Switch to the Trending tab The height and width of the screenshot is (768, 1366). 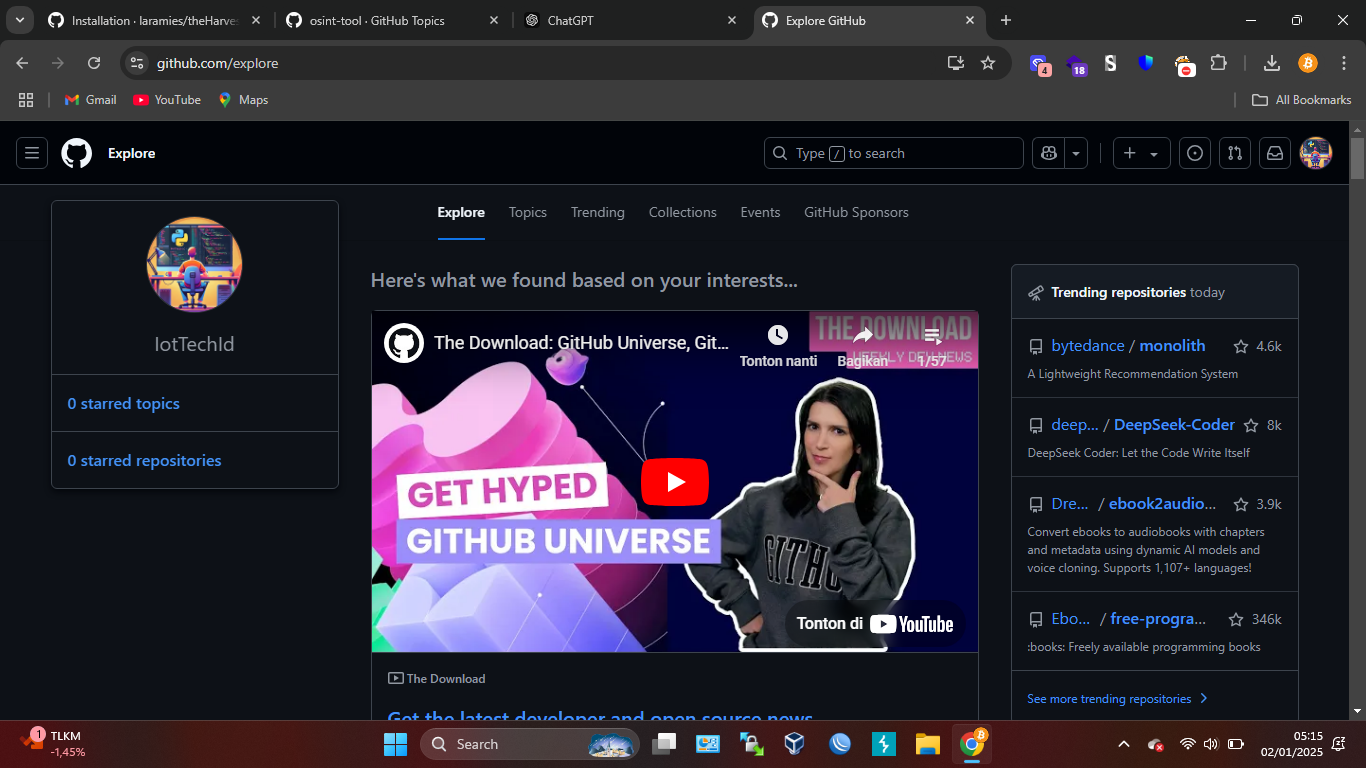click(598, 212)
